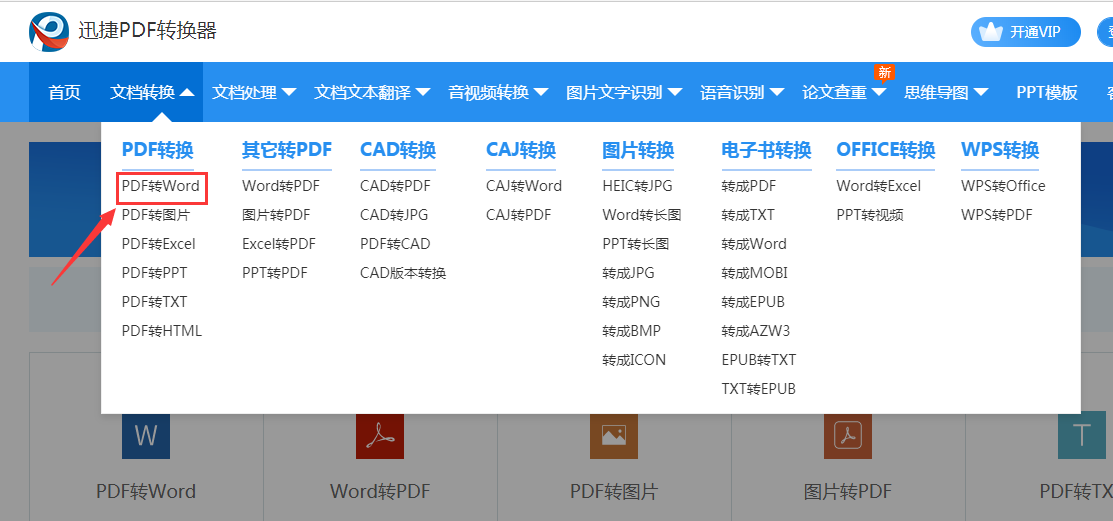1113x521 pixels.
Task: Select HEIC转JPG under 图片转换
Action: click(637, 186)
